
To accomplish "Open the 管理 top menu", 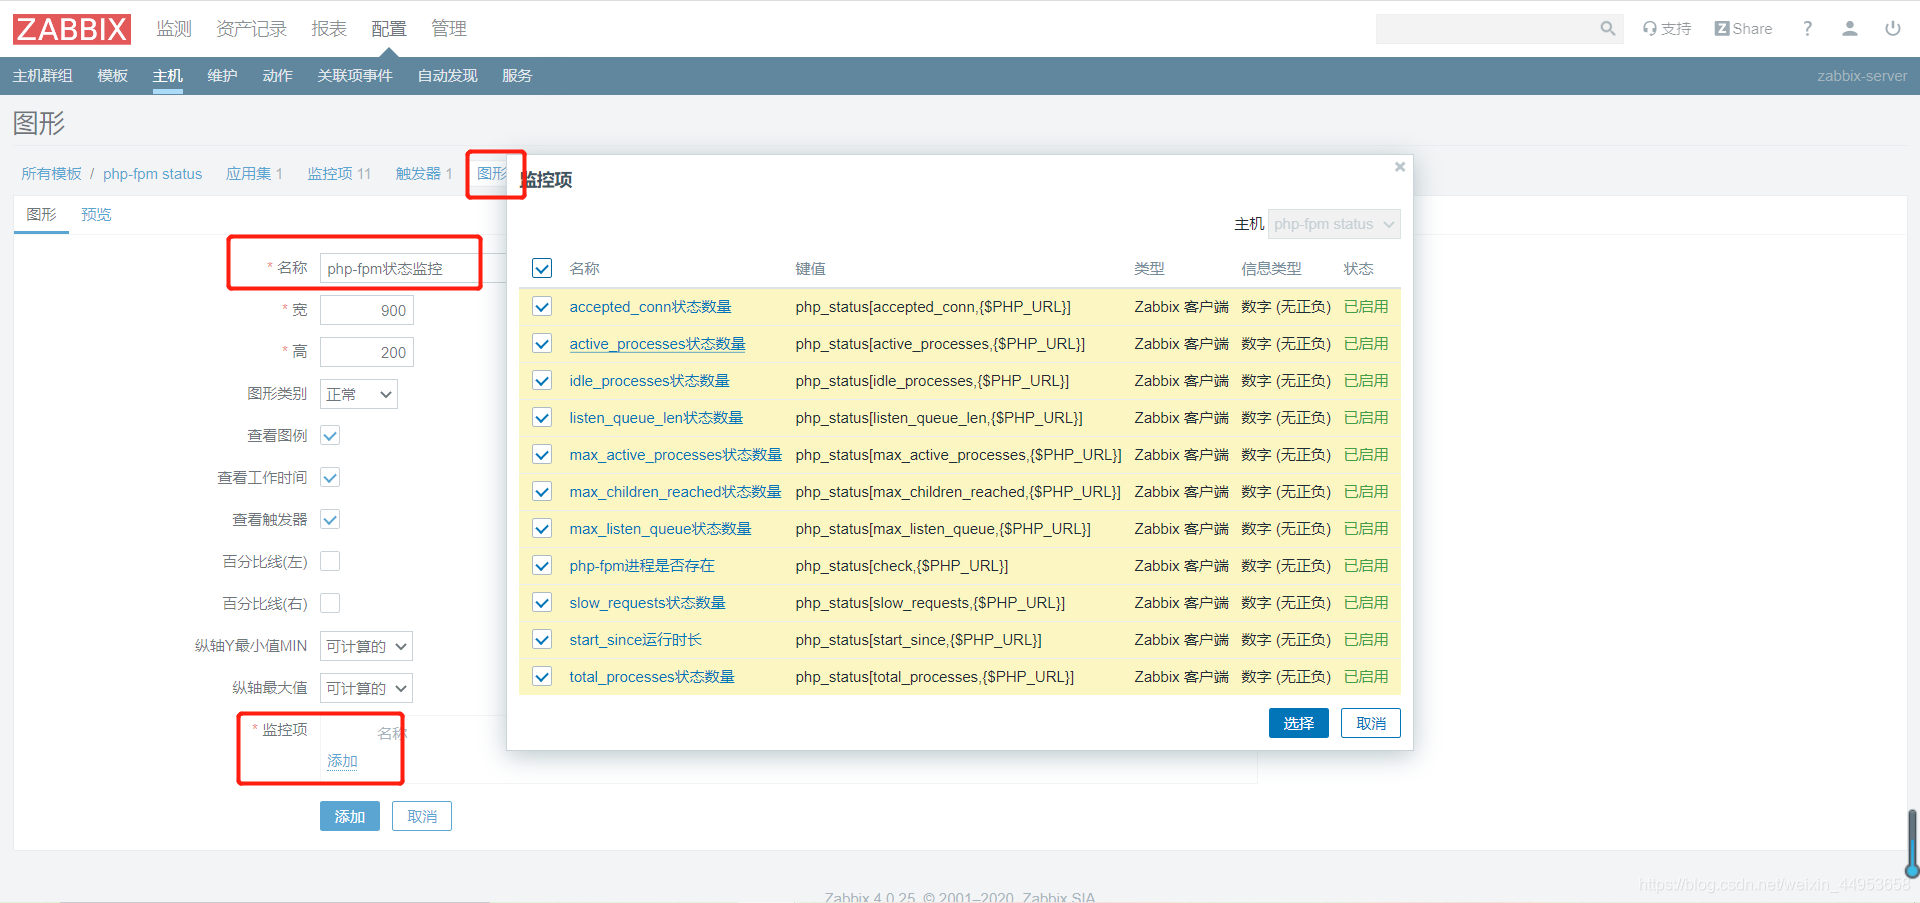I will point(449,29).
